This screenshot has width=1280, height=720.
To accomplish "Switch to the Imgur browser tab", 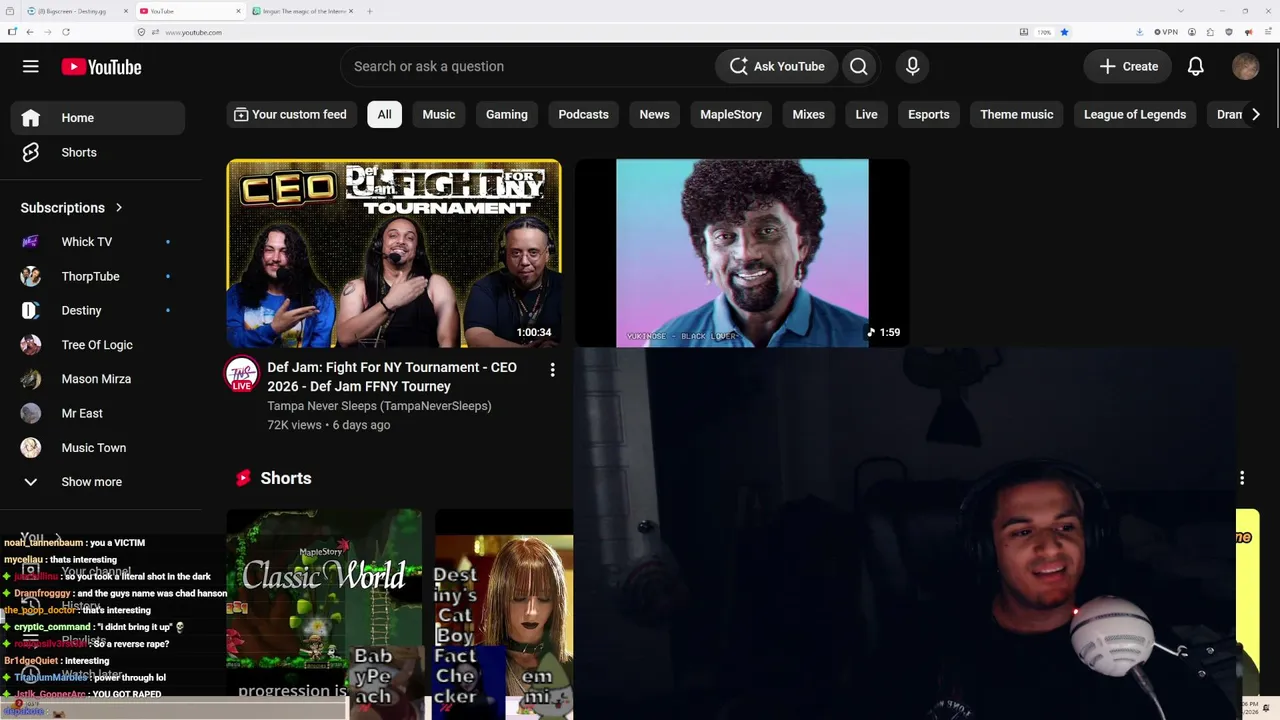I will point(302,11).
